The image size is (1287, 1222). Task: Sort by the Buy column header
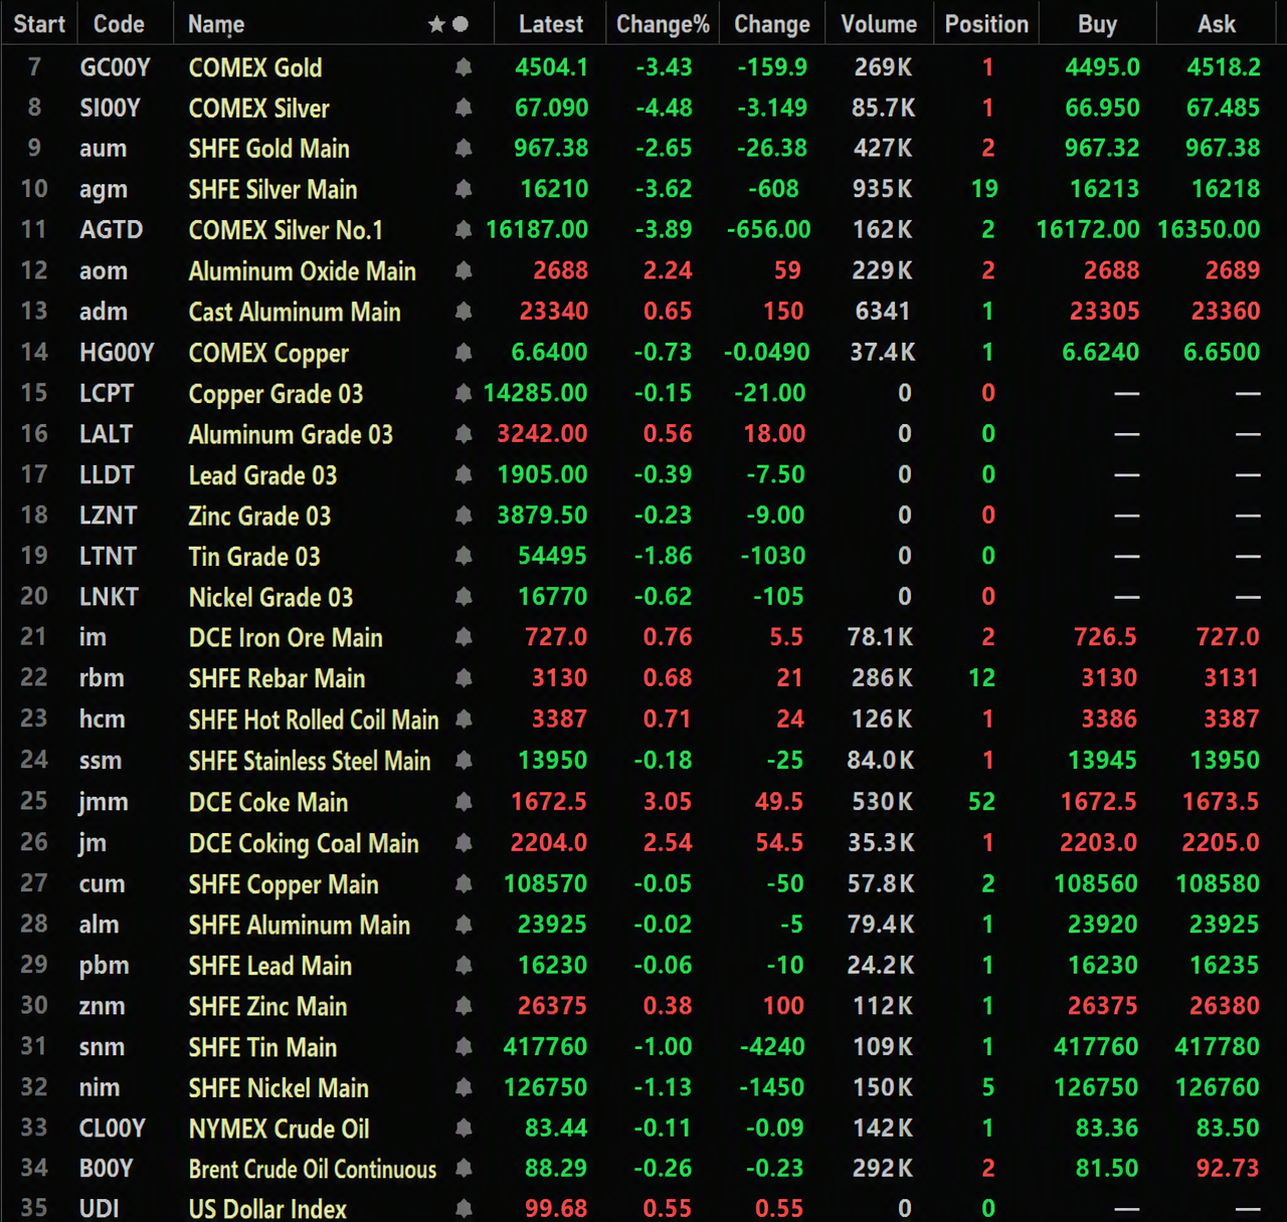[x=1098, y=24]
